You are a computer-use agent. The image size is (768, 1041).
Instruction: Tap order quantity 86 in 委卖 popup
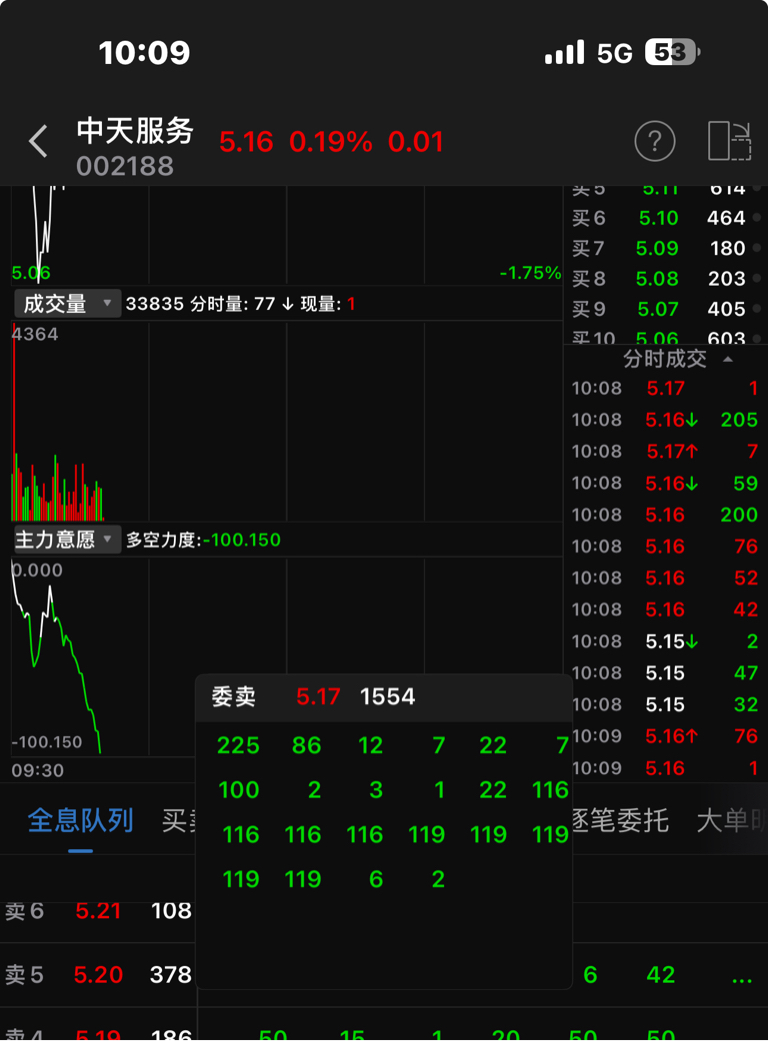click(307, 745)
